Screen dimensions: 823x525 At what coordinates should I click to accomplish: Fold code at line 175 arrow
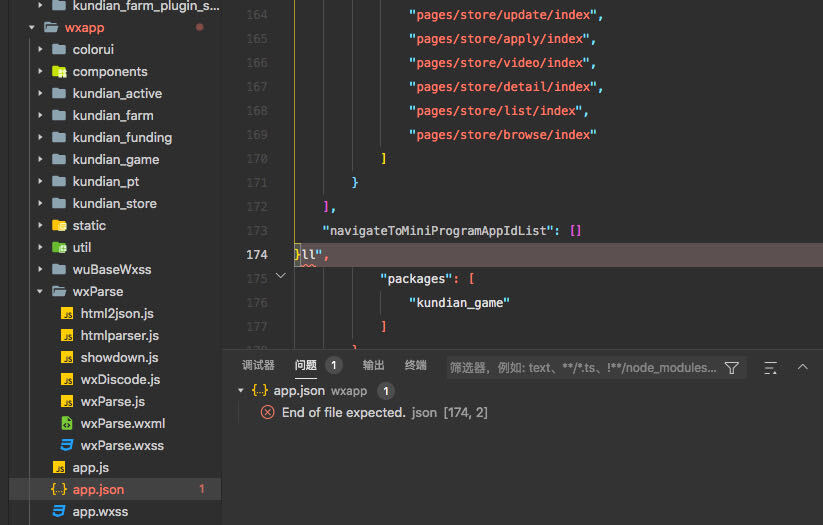(x=280, y=277)
